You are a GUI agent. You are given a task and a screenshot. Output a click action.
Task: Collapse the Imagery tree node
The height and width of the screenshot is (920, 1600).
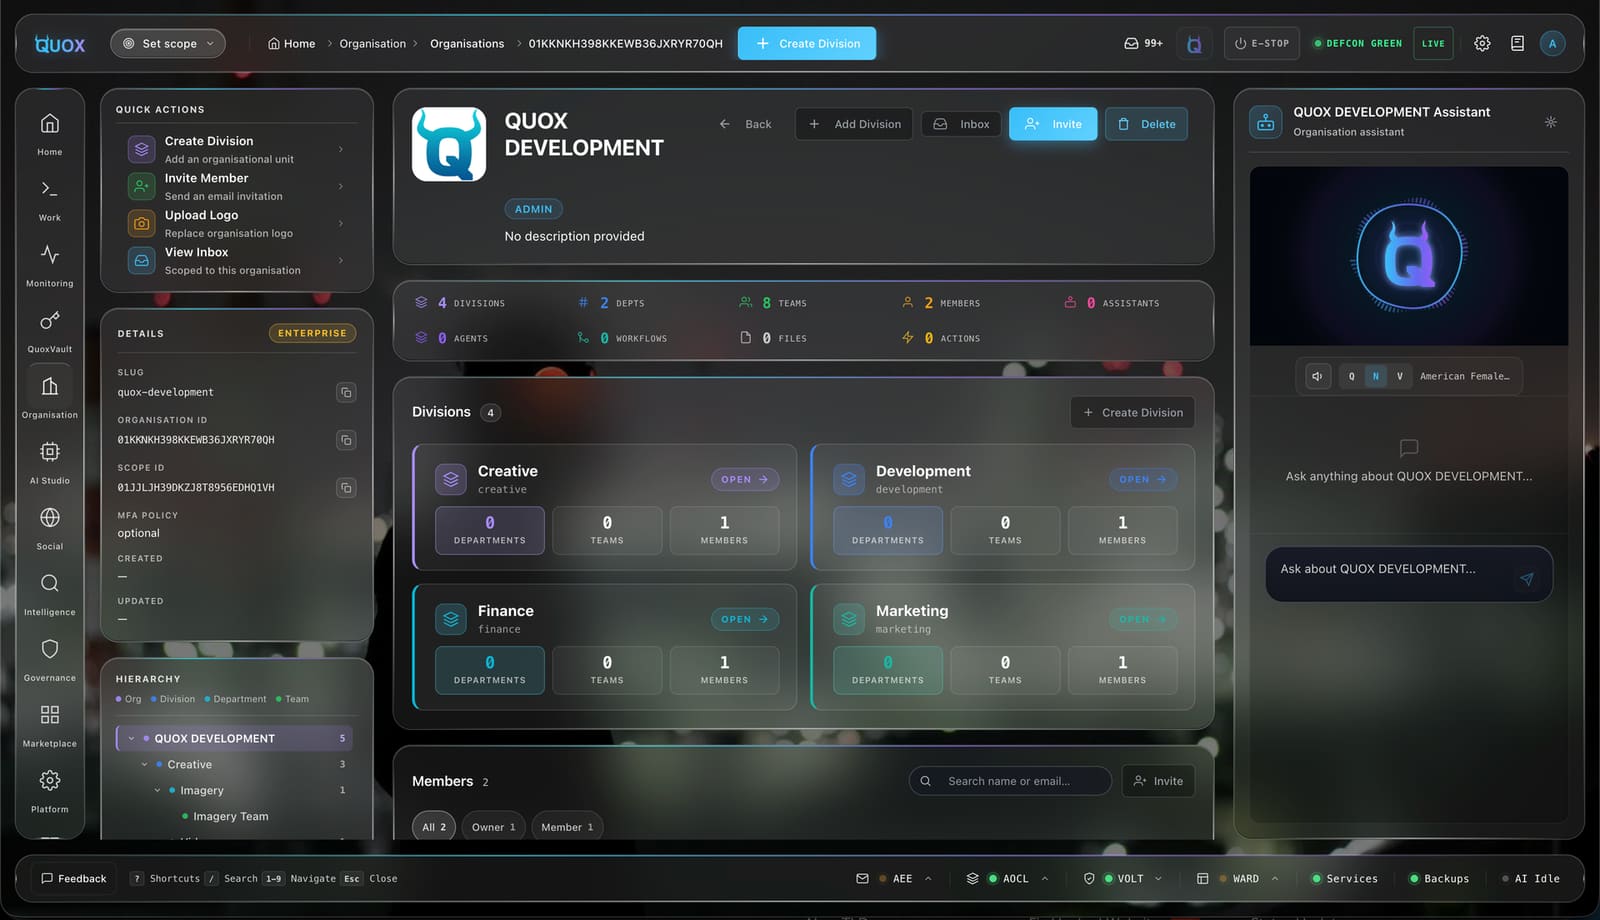pyautogui.click(x=157, y=790)
